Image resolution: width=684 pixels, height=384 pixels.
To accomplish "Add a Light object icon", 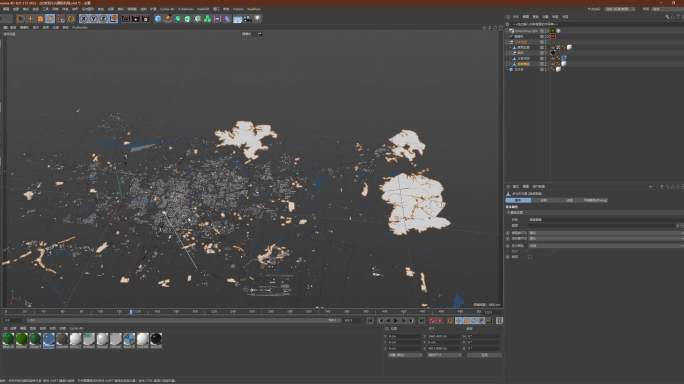I will [258, 19].
